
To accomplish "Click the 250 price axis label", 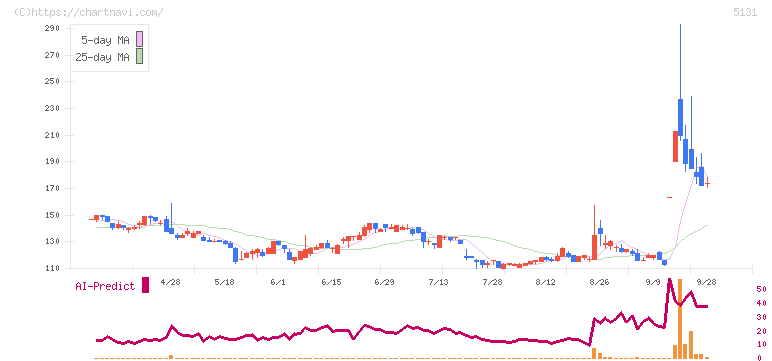I will coord(52,82).
